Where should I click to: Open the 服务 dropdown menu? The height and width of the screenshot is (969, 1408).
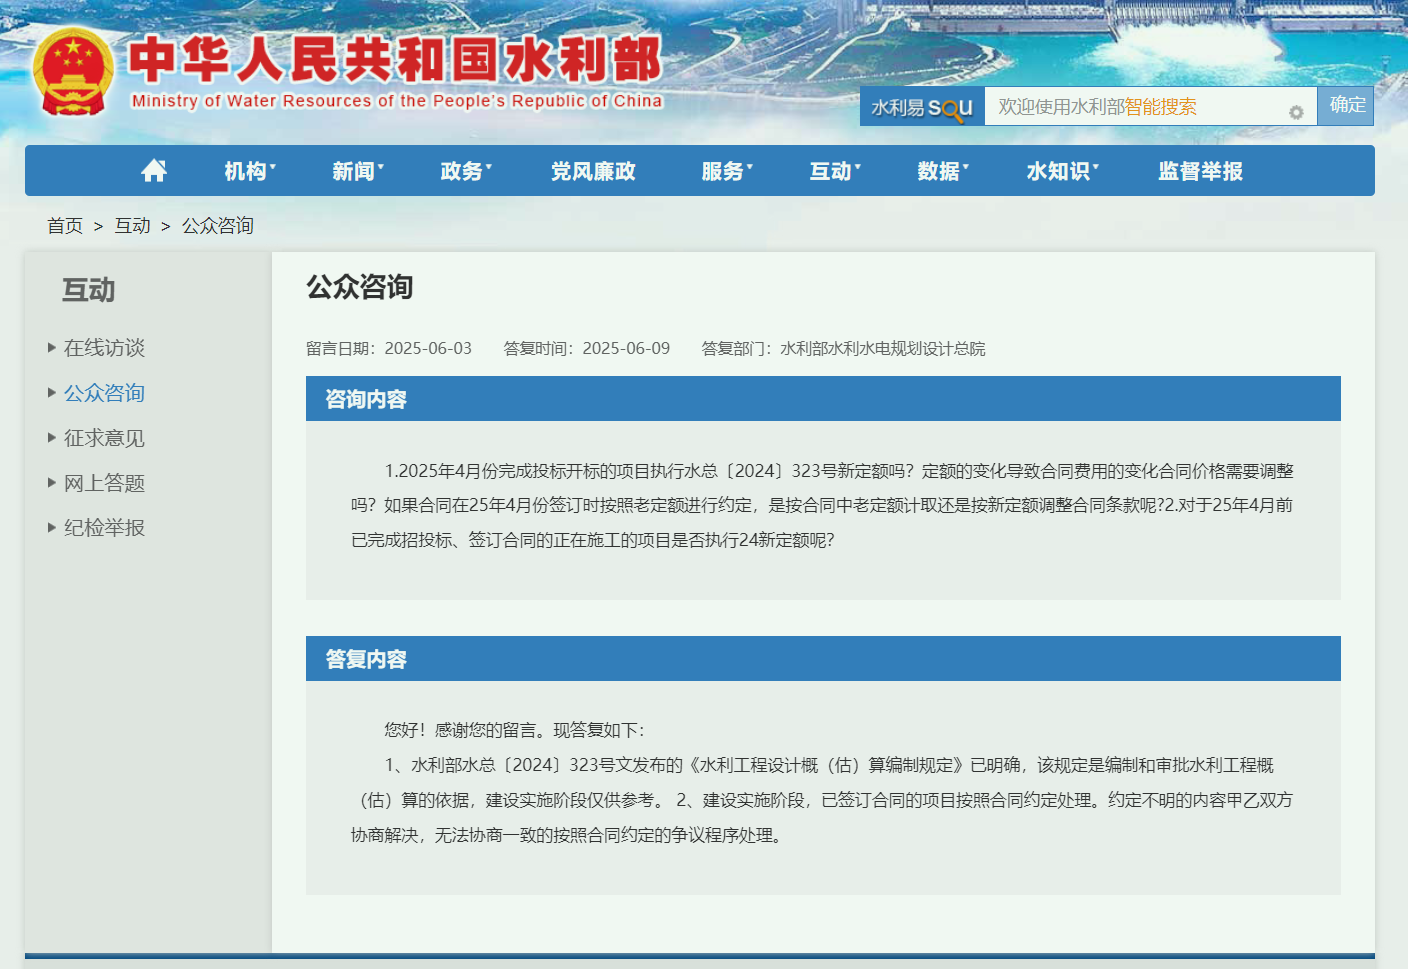click(724, 170)
